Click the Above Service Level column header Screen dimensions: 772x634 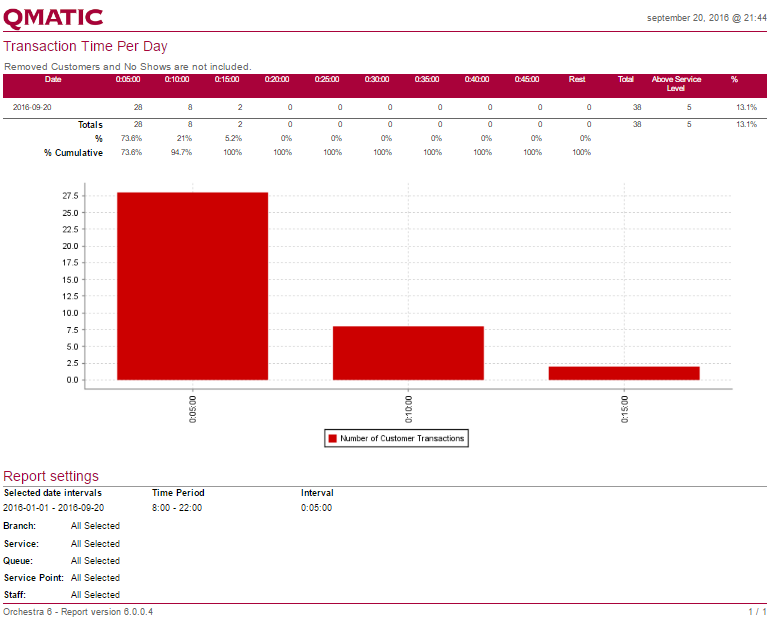(x=676, y=84)
